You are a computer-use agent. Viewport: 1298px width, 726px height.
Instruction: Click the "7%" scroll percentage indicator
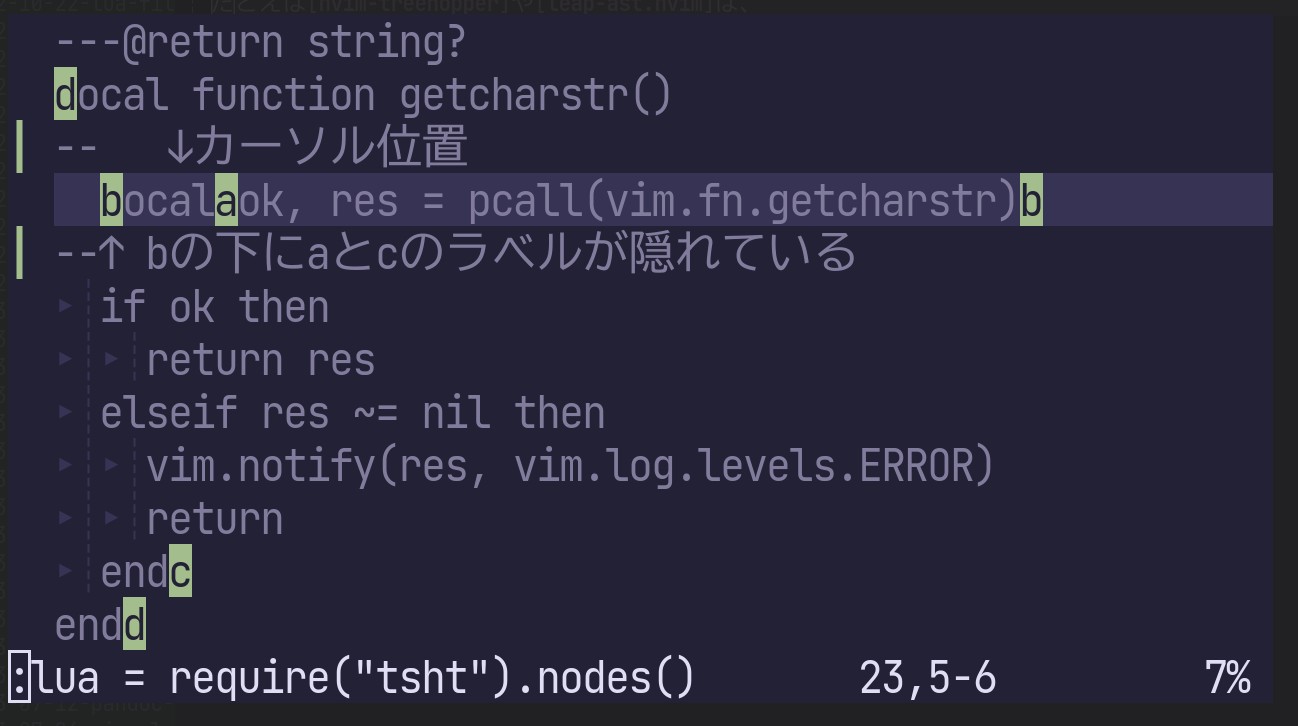(1227, 678)
